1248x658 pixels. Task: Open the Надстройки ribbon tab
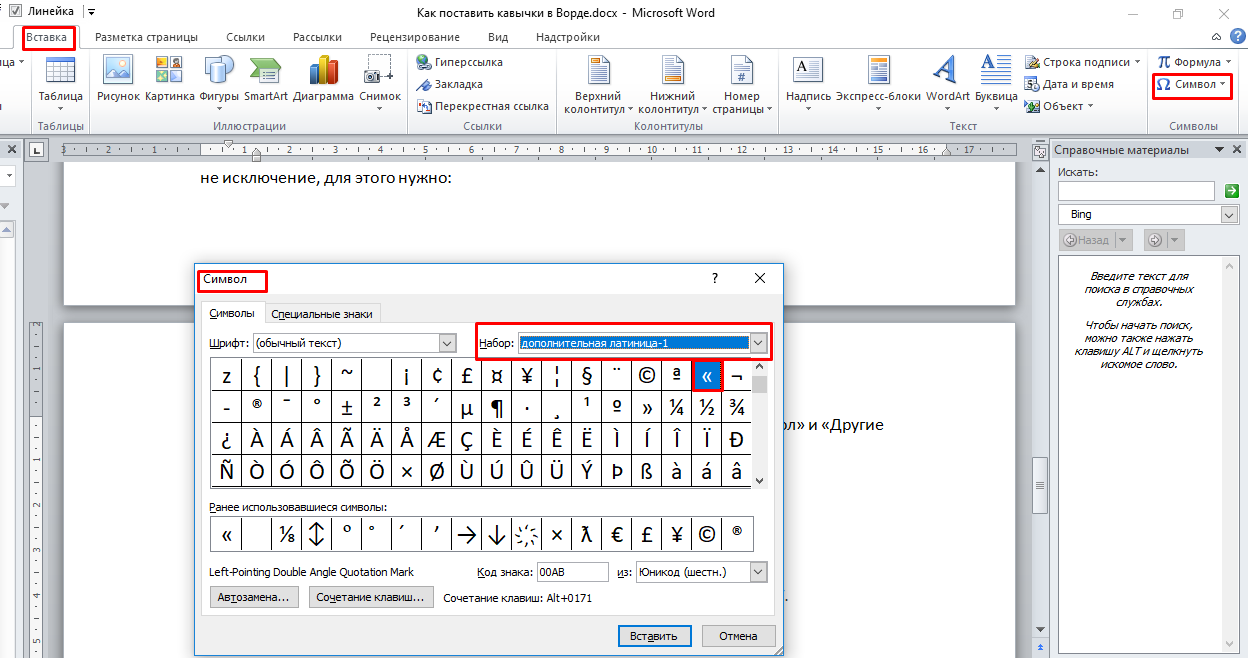(x=568, y=37)
